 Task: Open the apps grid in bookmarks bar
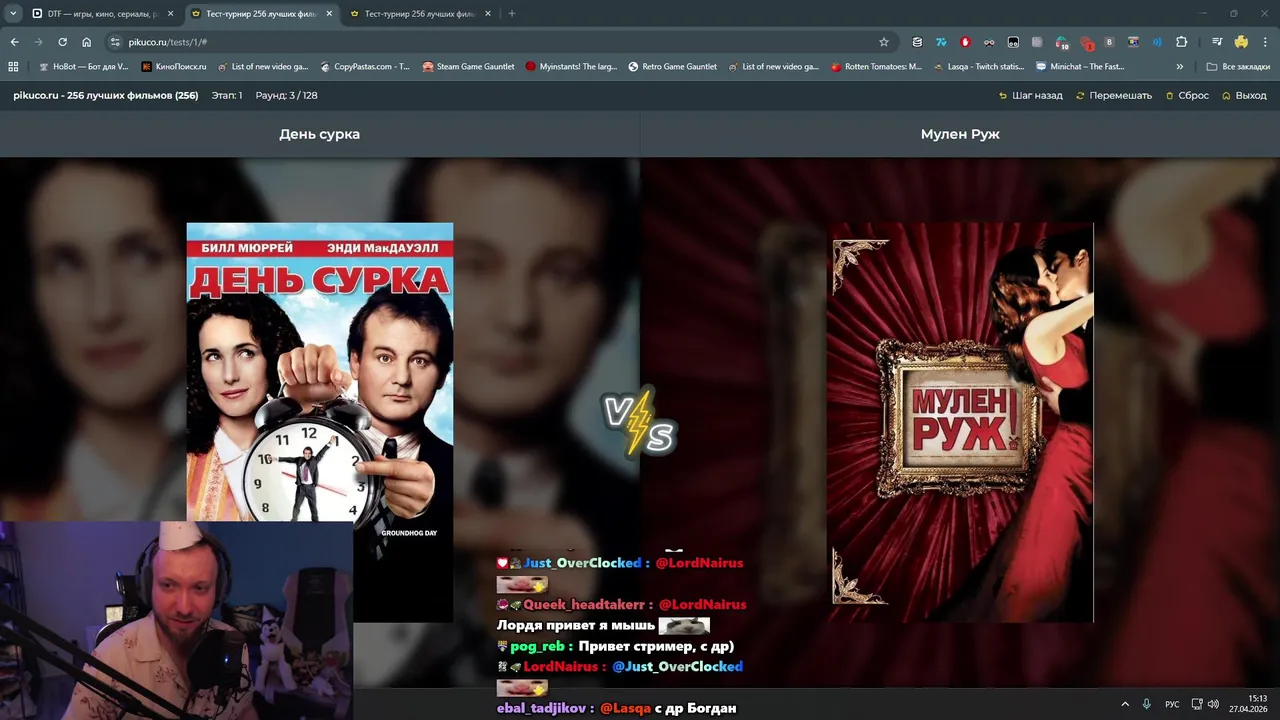pyautogui.click(x=13, y=67)
